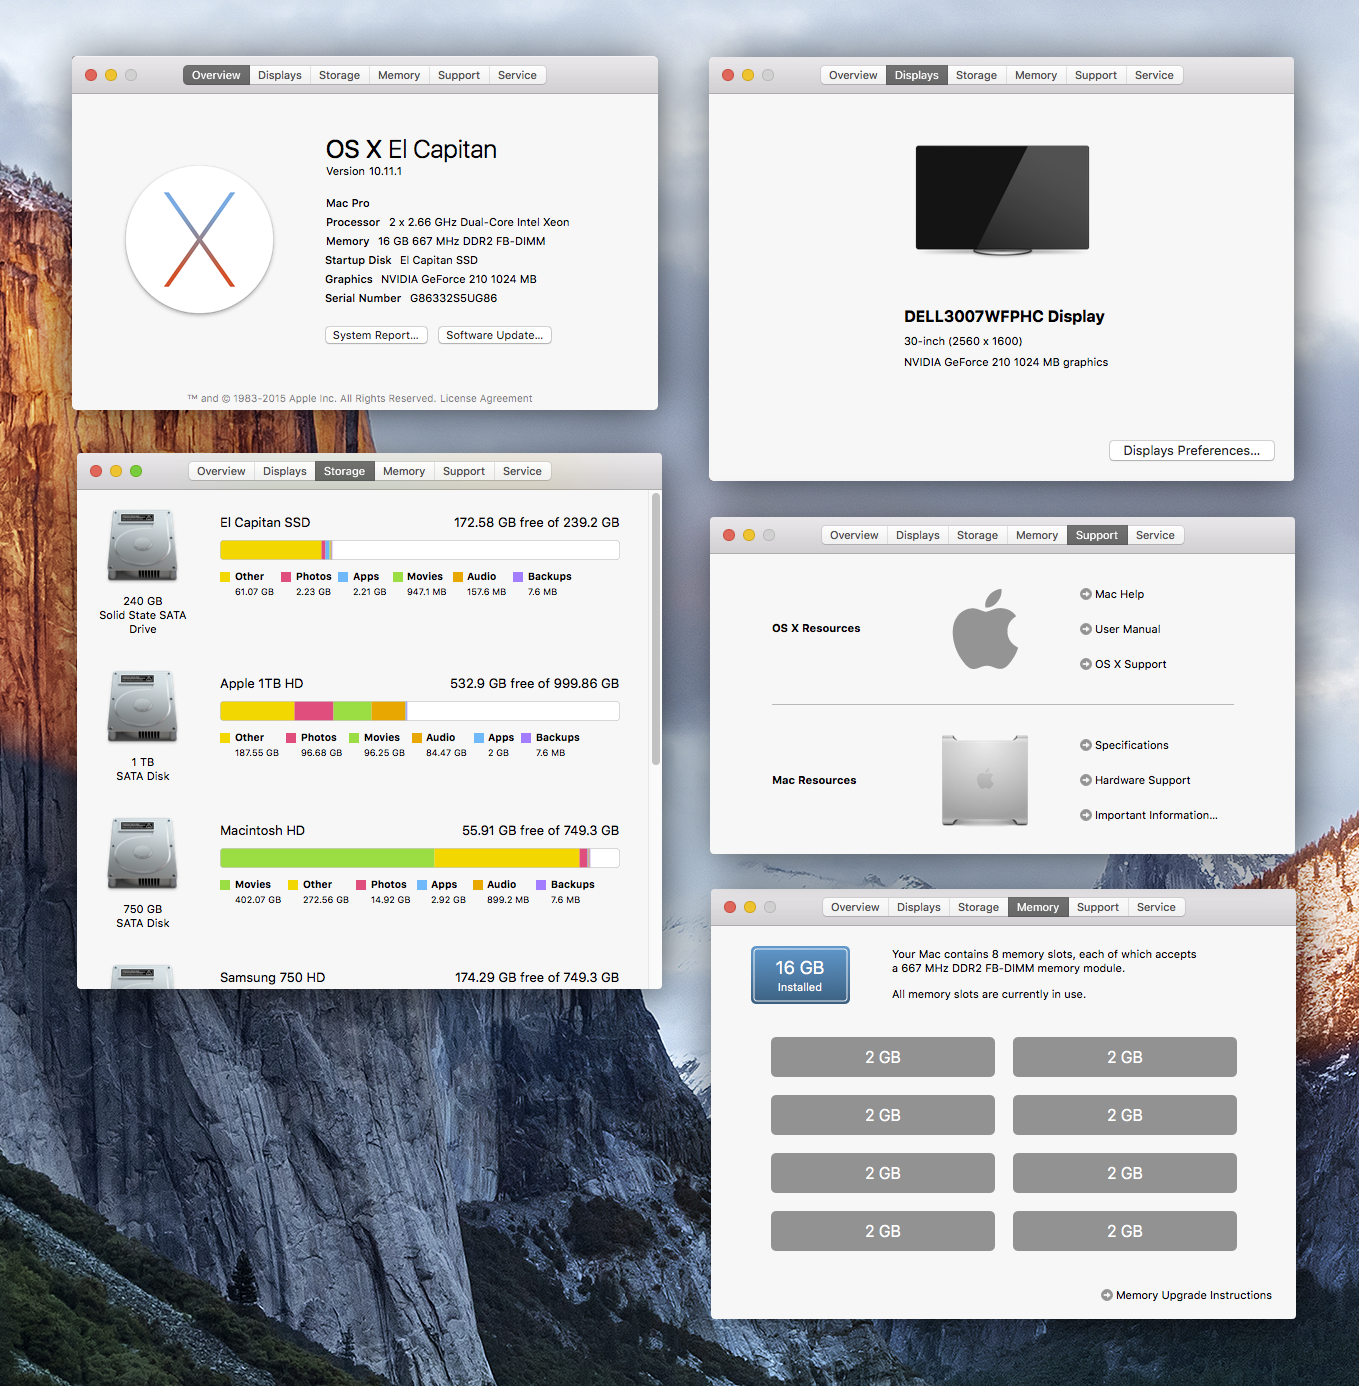
Task: Open the Hardware Support link
Action: click(x=1143, y=780)
